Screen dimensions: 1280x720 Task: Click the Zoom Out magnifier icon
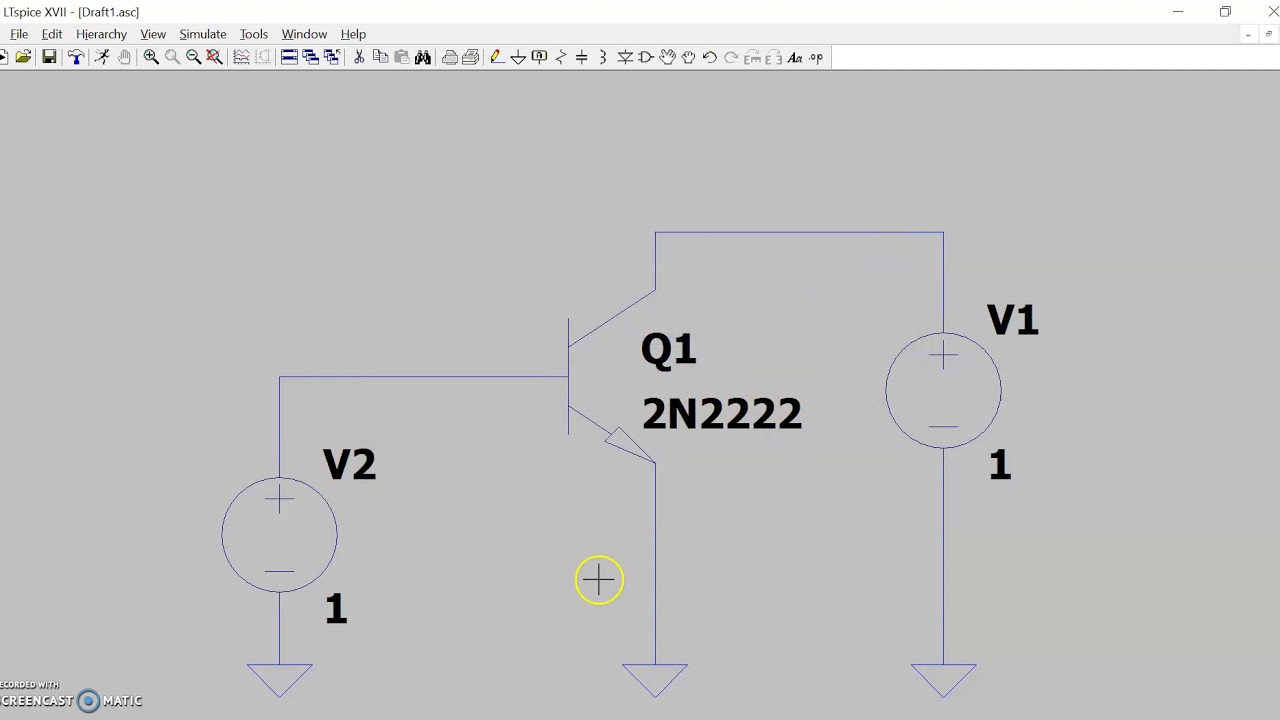coord(193,58)
